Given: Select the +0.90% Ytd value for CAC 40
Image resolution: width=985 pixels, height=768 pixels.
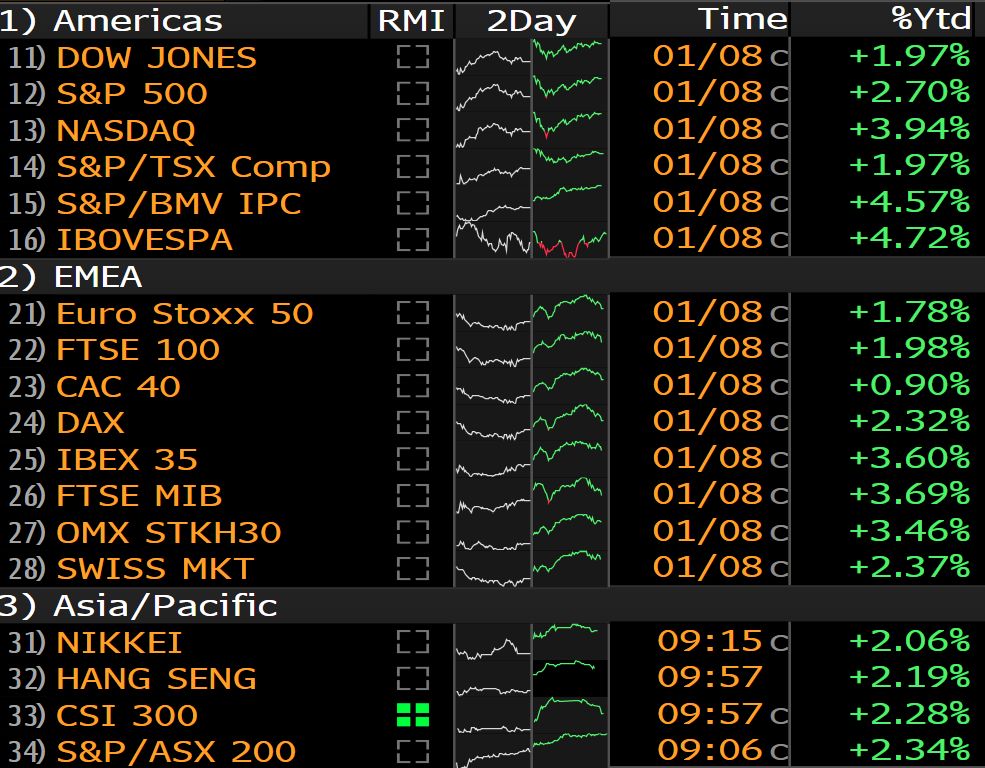Looking at the screenshot, I should click(910, 384).
